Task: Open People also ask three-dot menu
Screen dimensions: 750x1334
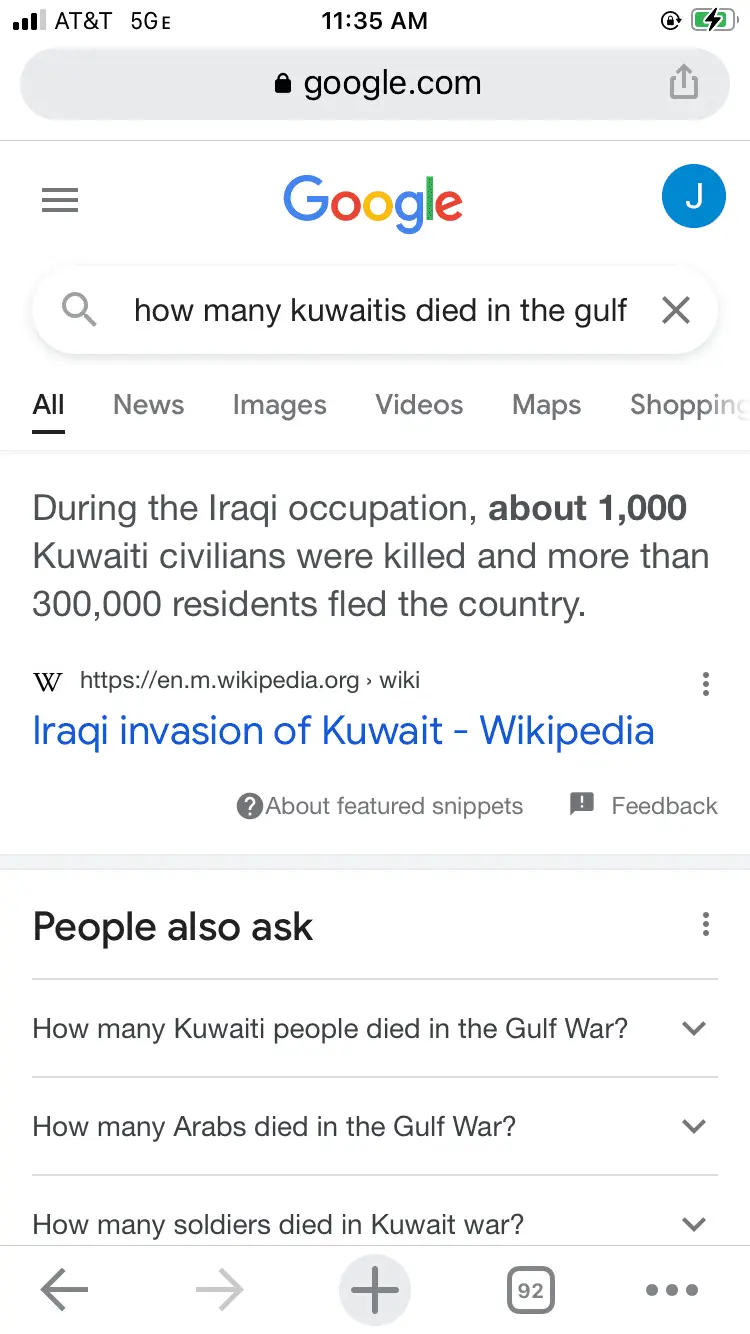Action: [x=706, y=925]
